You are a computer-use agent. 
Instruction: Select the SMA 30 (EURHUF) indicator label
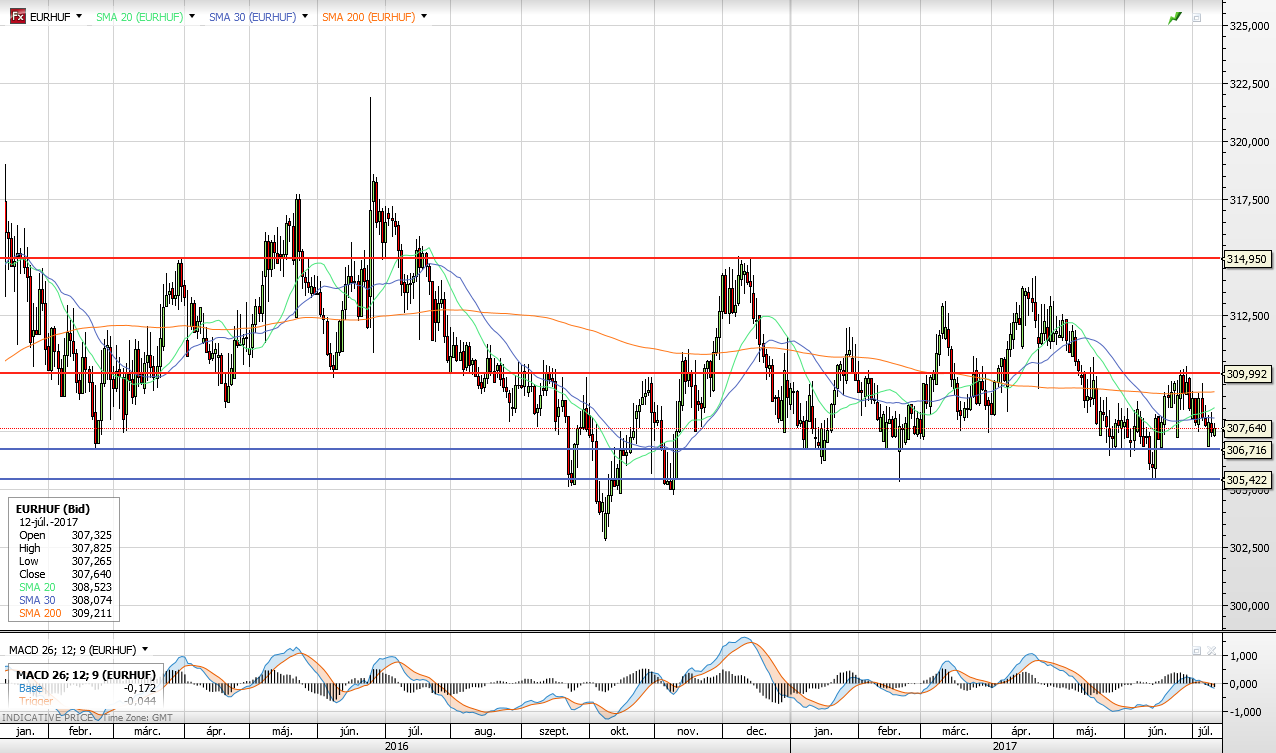tap(253, 17)
